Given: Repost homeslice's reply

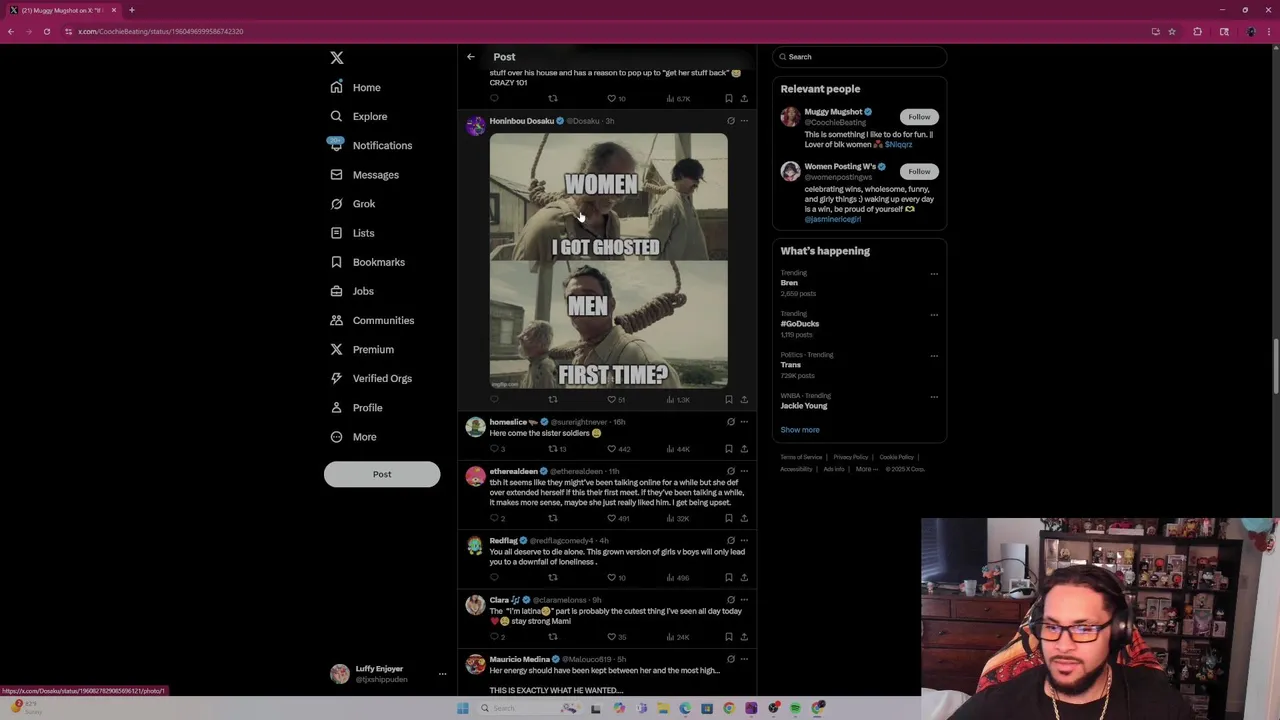Looking at the screenshot, I should (x=552, y=449).
